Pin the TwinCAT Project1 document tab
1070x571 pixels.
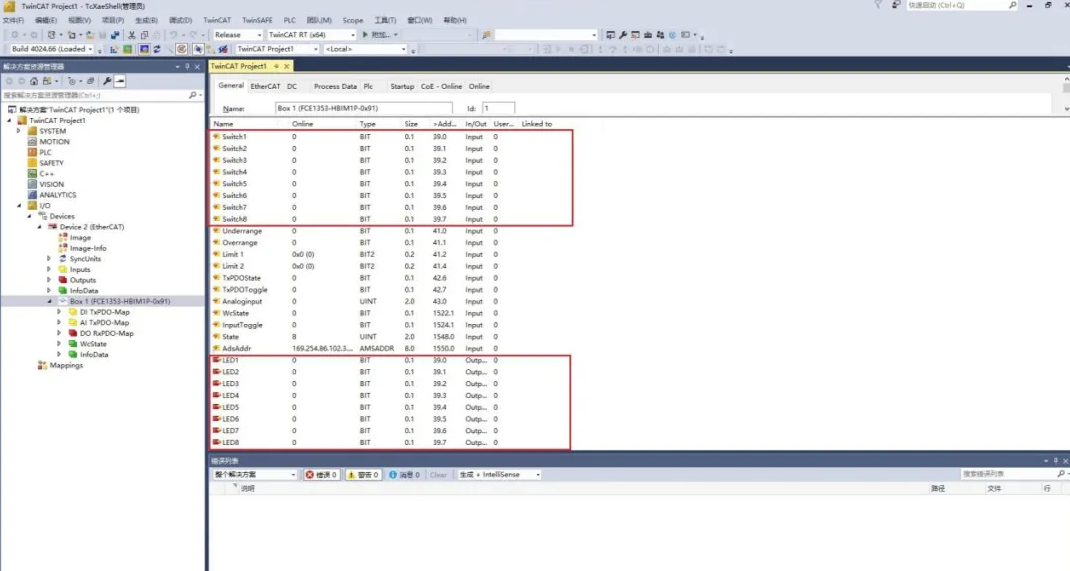click(276, 66)
